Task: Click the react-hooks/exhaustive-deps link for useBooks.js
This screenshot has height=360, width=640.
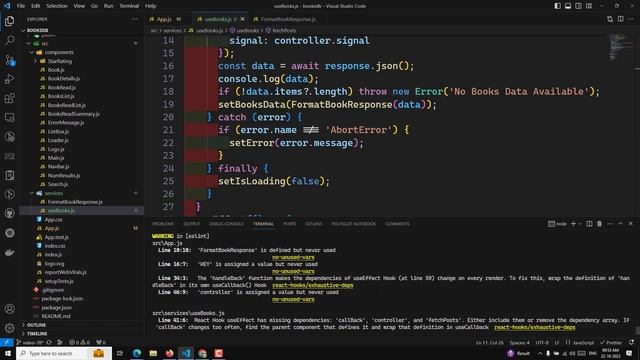Action: tap(534, 327)
